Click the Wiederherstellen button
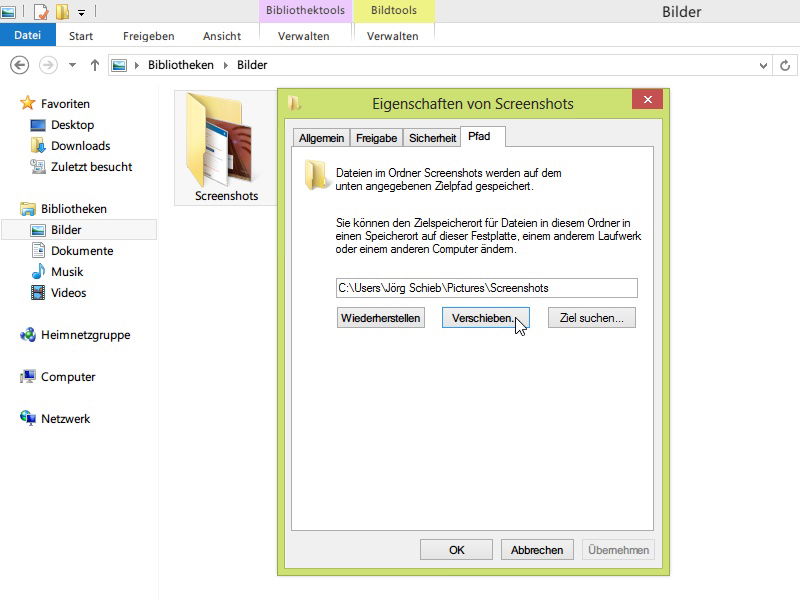Image resolution: width=800 pixels, height=600 pixels. [x=381, y=318]
